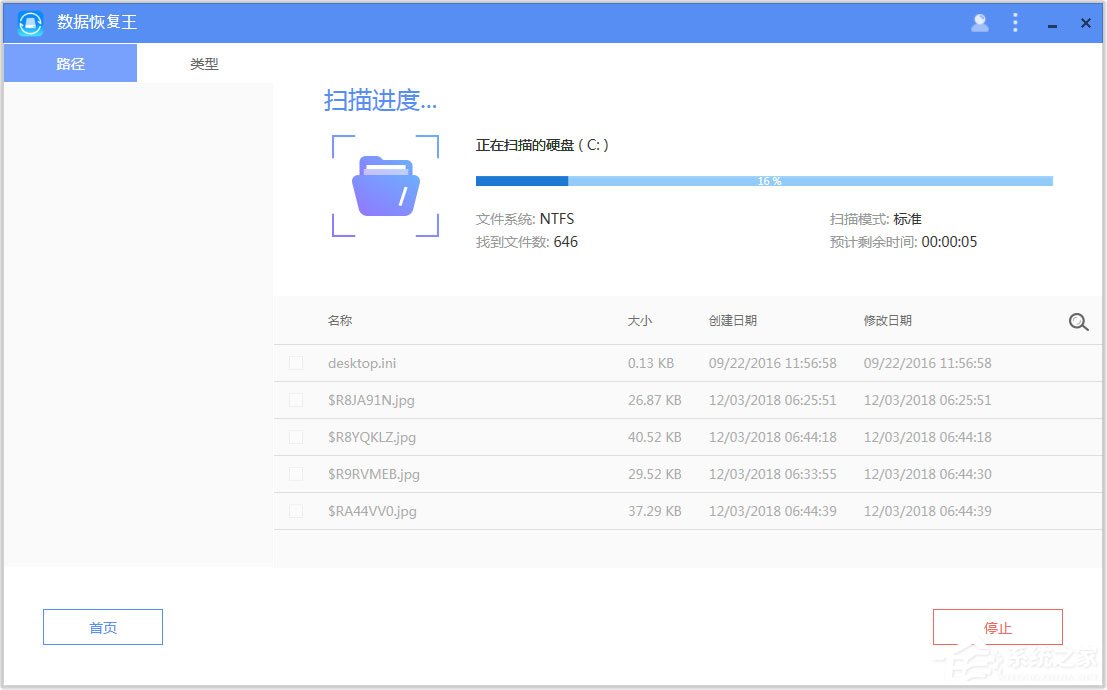1107x690 pixels.
Task: Select the checkbox for $R8JA91N.jpg
Action: [296, 400]
